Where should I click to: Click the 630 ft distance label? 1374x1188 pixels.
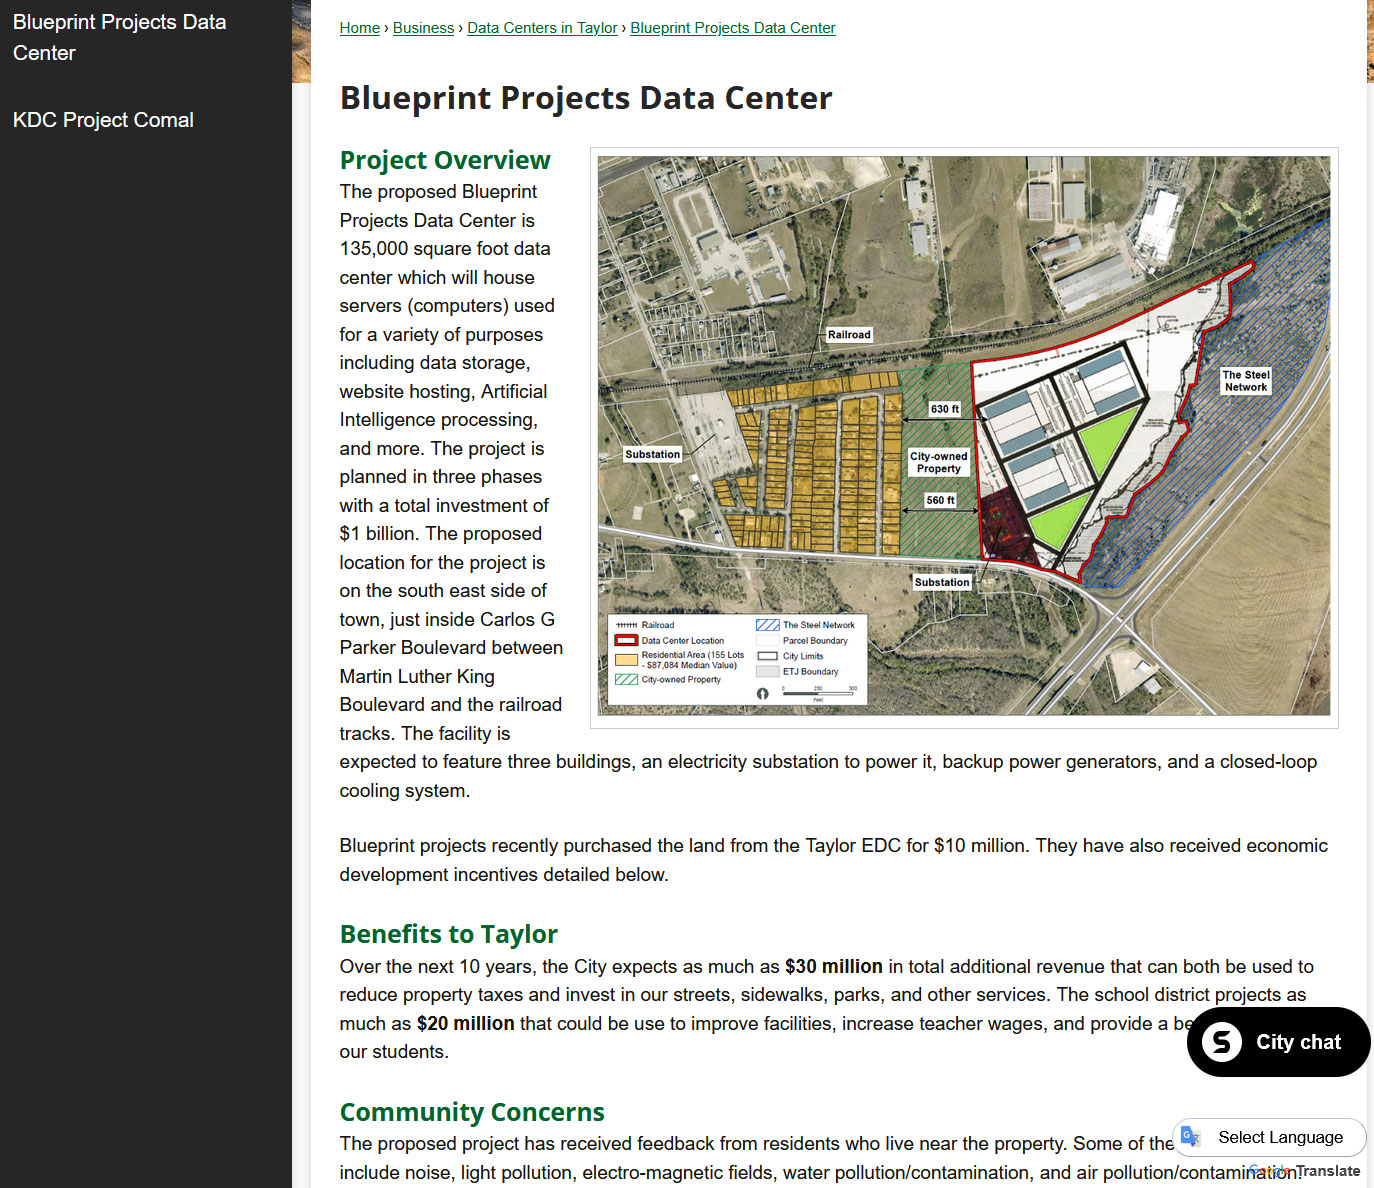tap(944, 409)
